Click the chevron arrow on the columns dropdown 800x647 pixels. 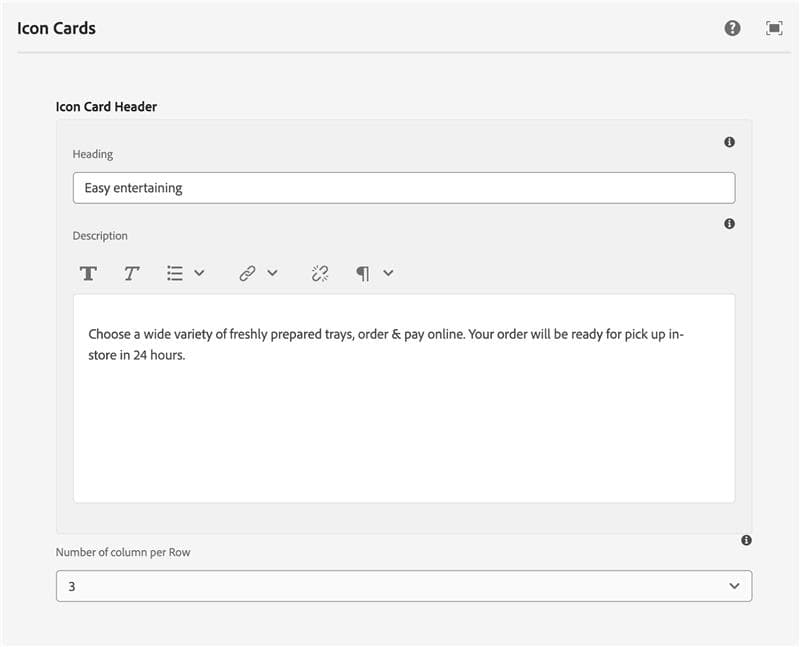click(735, 586)
